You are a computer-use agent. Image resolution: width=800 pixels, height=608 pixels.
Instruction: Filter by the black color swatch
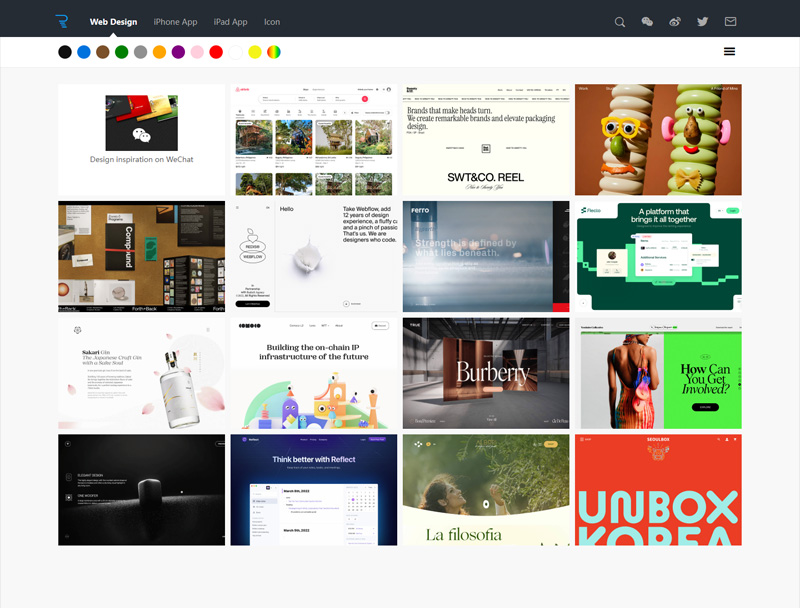[65, 52]
